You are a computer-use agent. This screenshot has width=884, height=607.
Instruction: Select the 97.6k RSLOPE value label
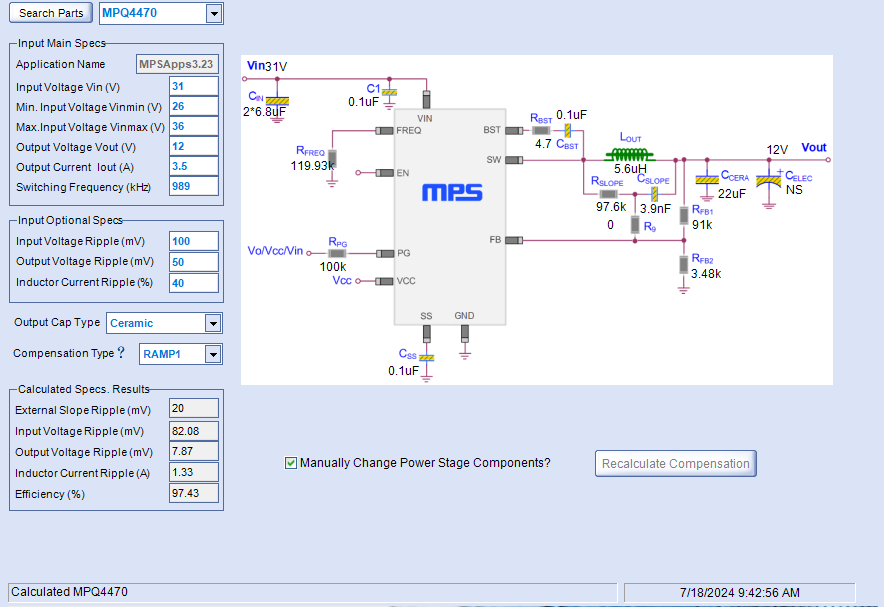coord(611,207)
